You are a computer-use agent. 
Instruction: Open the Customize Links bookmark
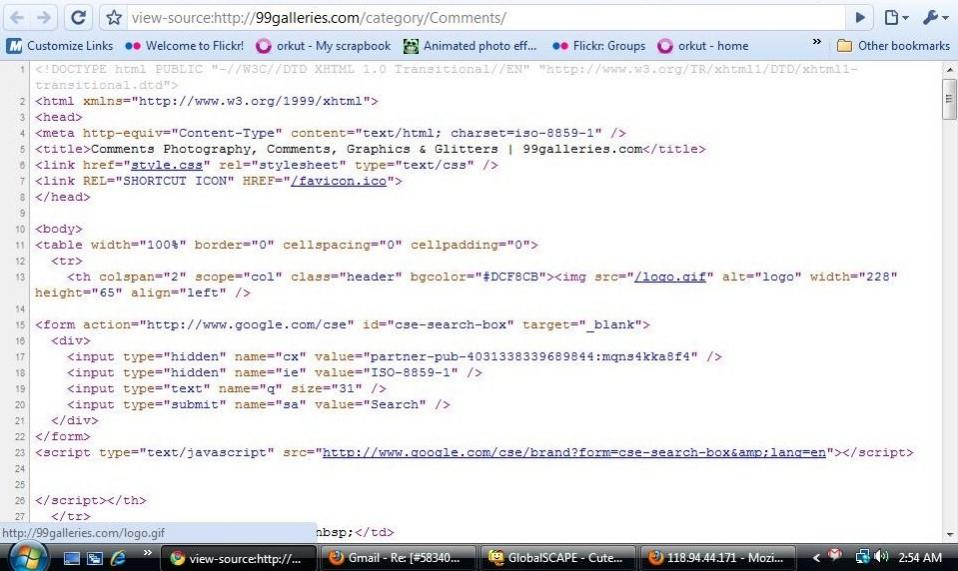60,46
